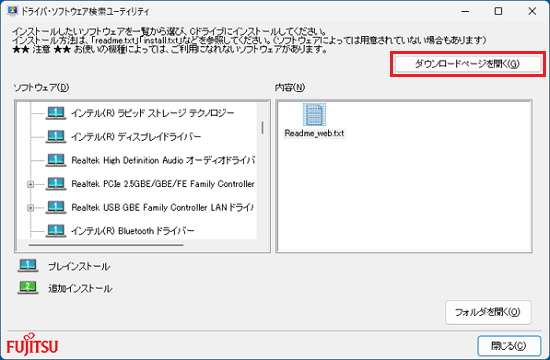The width and height of the screenshot is (550, 360).
Task: Close the window with the X button
Action: click(x=532, y=11)
